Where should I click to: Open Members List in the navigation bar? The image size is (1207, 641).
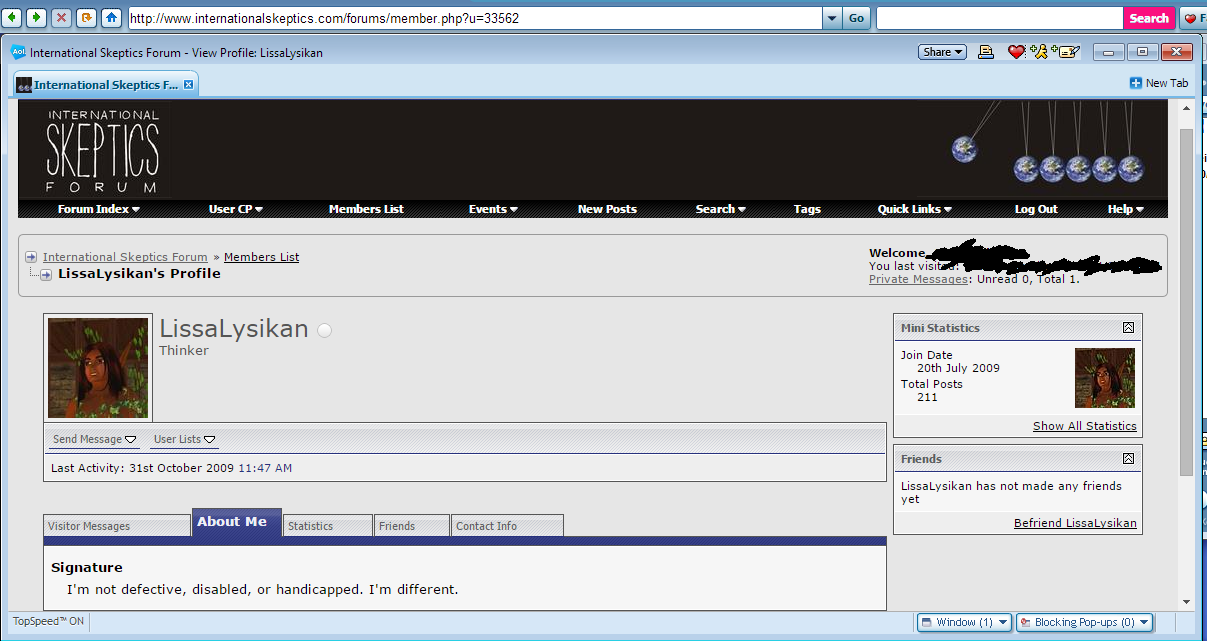366,209
